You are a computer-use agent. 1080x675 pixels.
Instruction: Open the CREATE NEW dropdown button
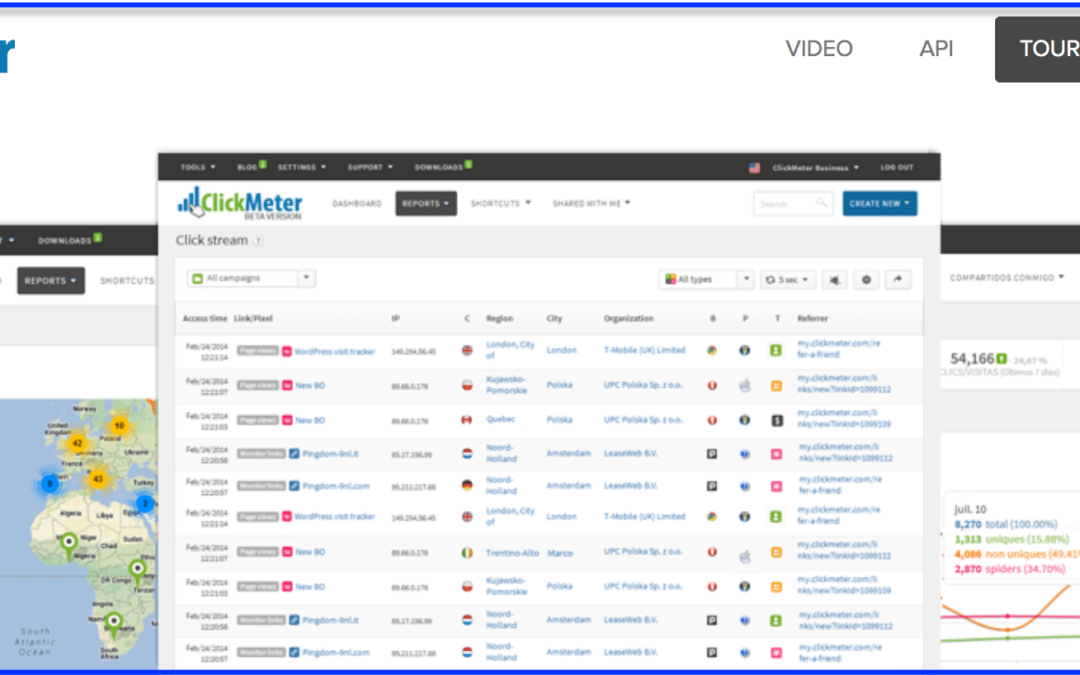pos(880,203)
